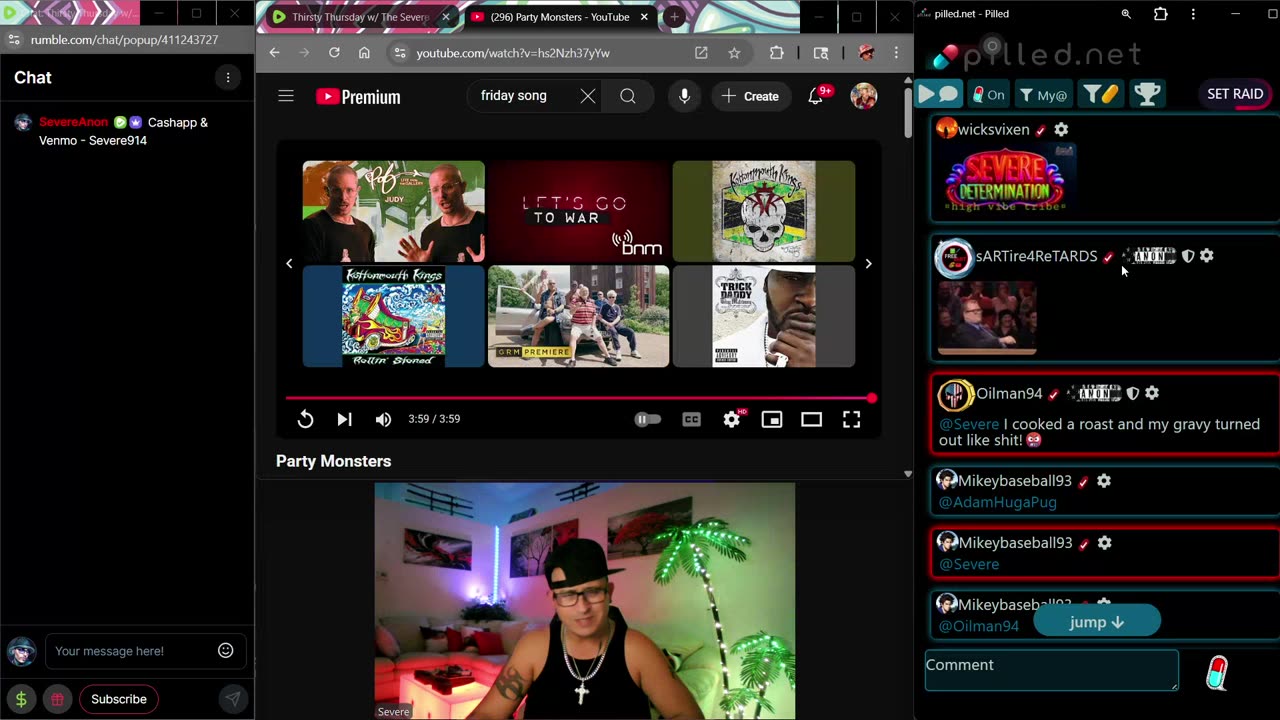The image size is (1280, 720).
Task: Switch to theater mode view
Action: tap(811, 419)
